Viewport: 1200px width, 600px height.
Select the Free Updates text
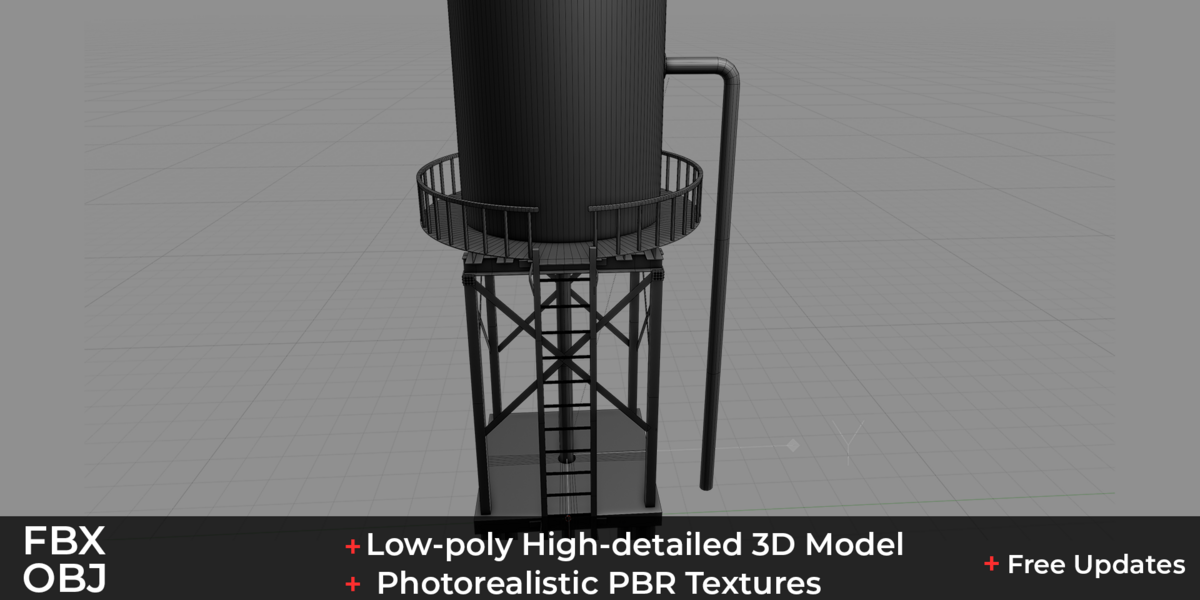(1096, 564)
